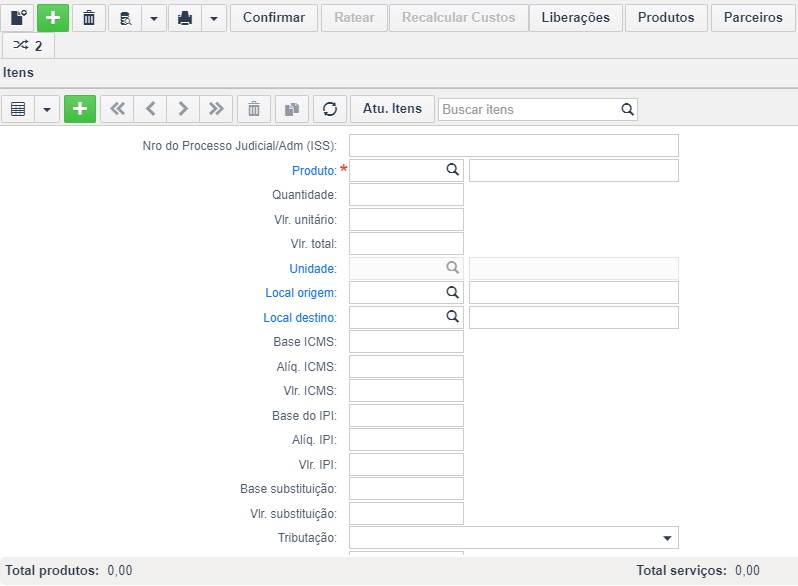
Task: Click the new document icon in top toolbar
Action: tap(19, 18)
